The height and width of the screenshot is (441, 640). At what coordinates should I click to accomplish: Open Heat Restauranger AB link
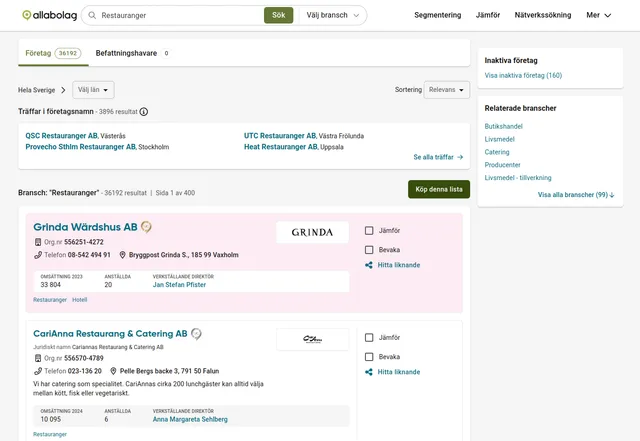(x=281, y=147)
